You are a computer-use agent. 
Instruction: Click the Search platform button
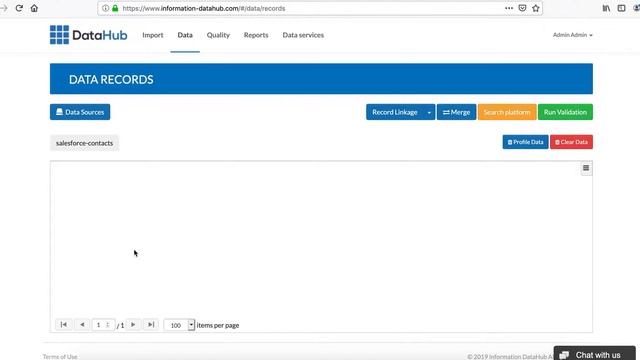[507, 112]
